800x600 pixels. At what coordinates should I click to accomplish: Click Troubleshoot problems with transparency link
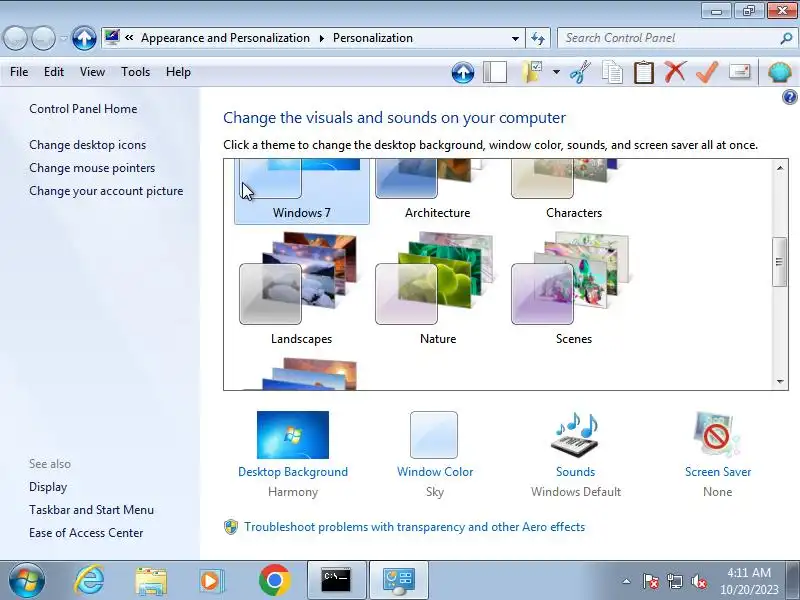[414, 527]
